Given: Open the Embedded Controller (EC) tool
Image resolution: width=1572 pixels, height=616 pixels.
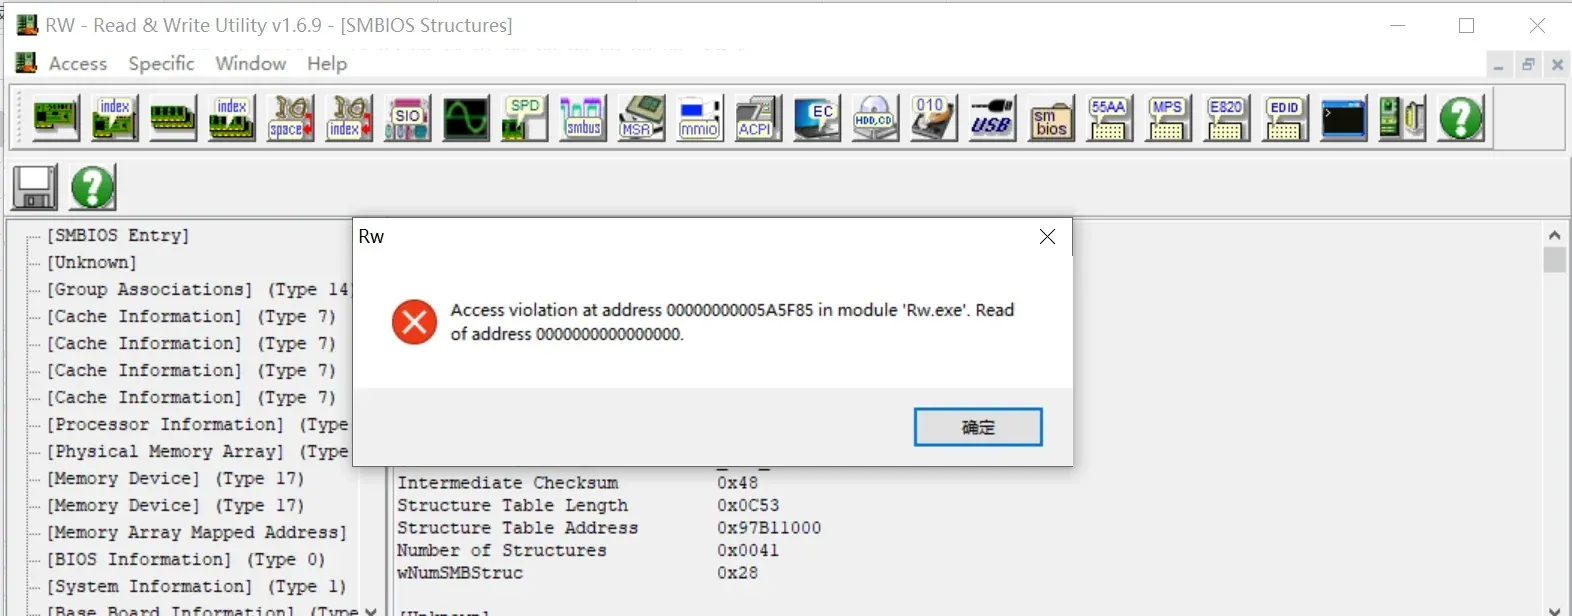Looking at the screenshot, I should click(x=817, y=118).
